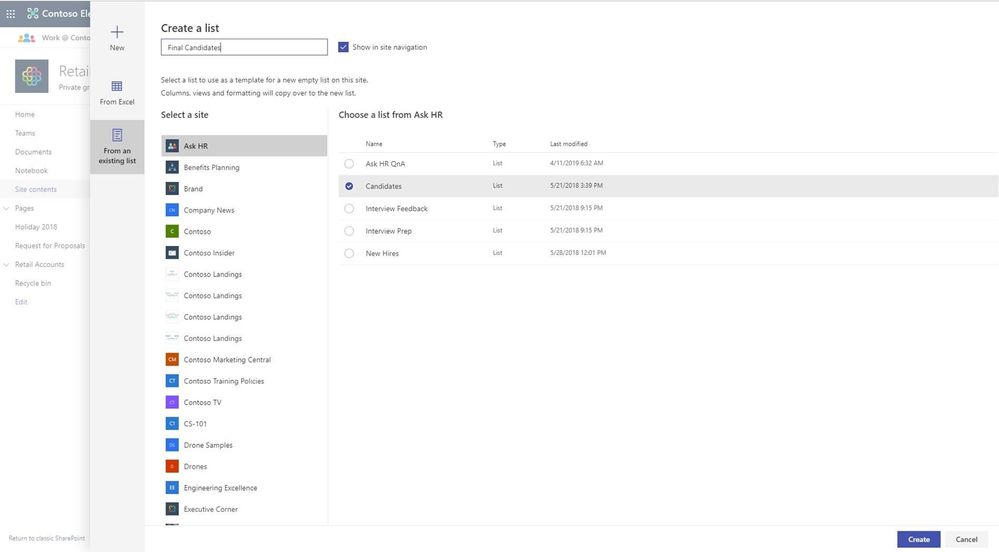The width and height of the screenshot is (999, 552).
Task: Open Site contents in the navigation
Action: click(x=36, y=189)
